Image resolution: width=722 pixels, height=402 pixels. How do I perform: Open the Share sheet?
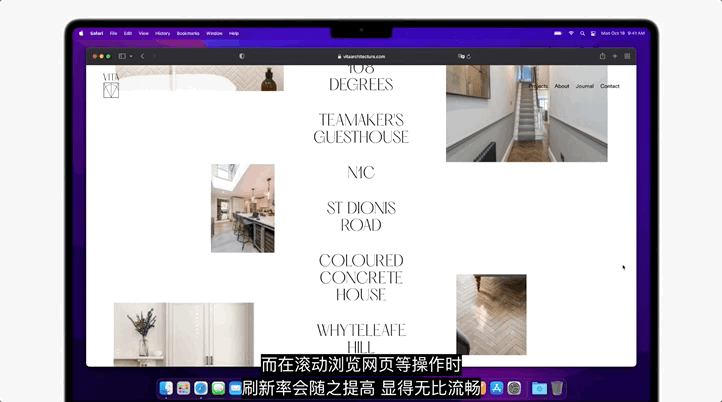[602, 56]
